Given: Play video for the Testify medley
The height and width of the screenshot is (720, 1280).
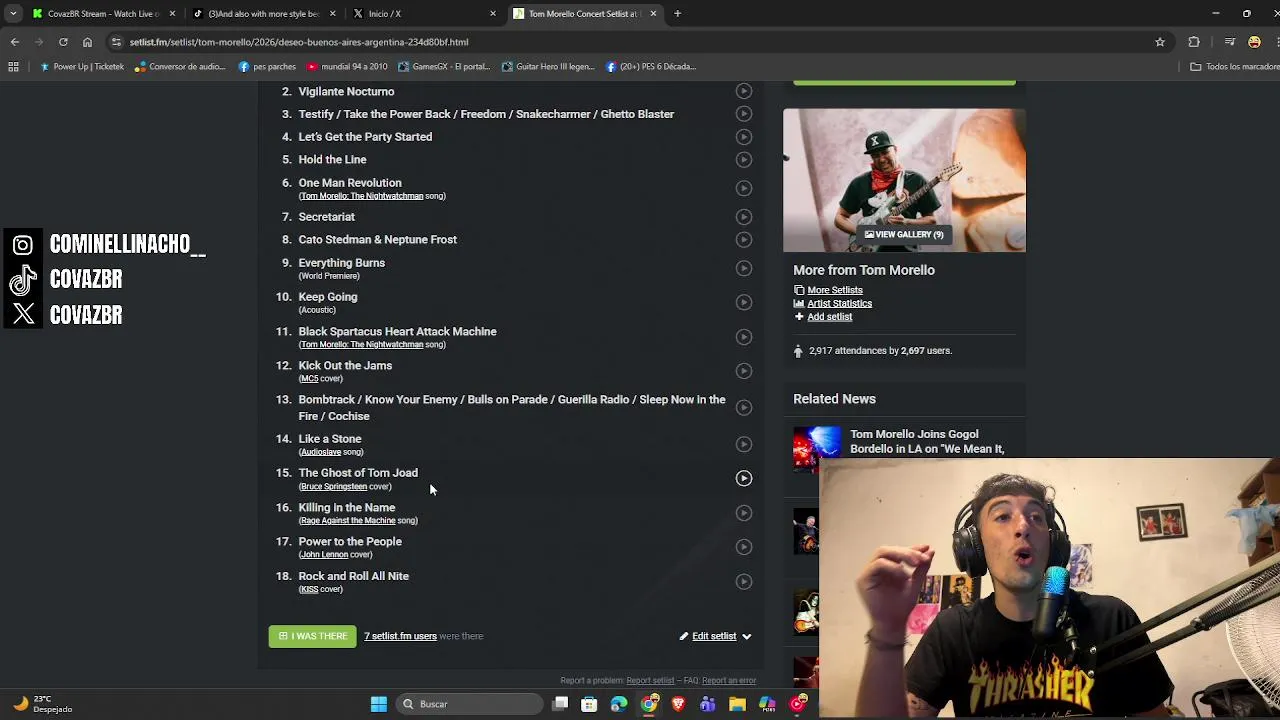Looking at the screenshot, I should click(x=744, y=114).
